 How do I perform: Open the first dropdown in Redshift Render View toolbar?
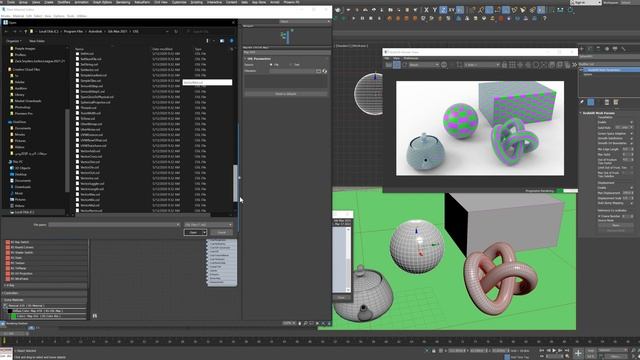click(424, 65)
